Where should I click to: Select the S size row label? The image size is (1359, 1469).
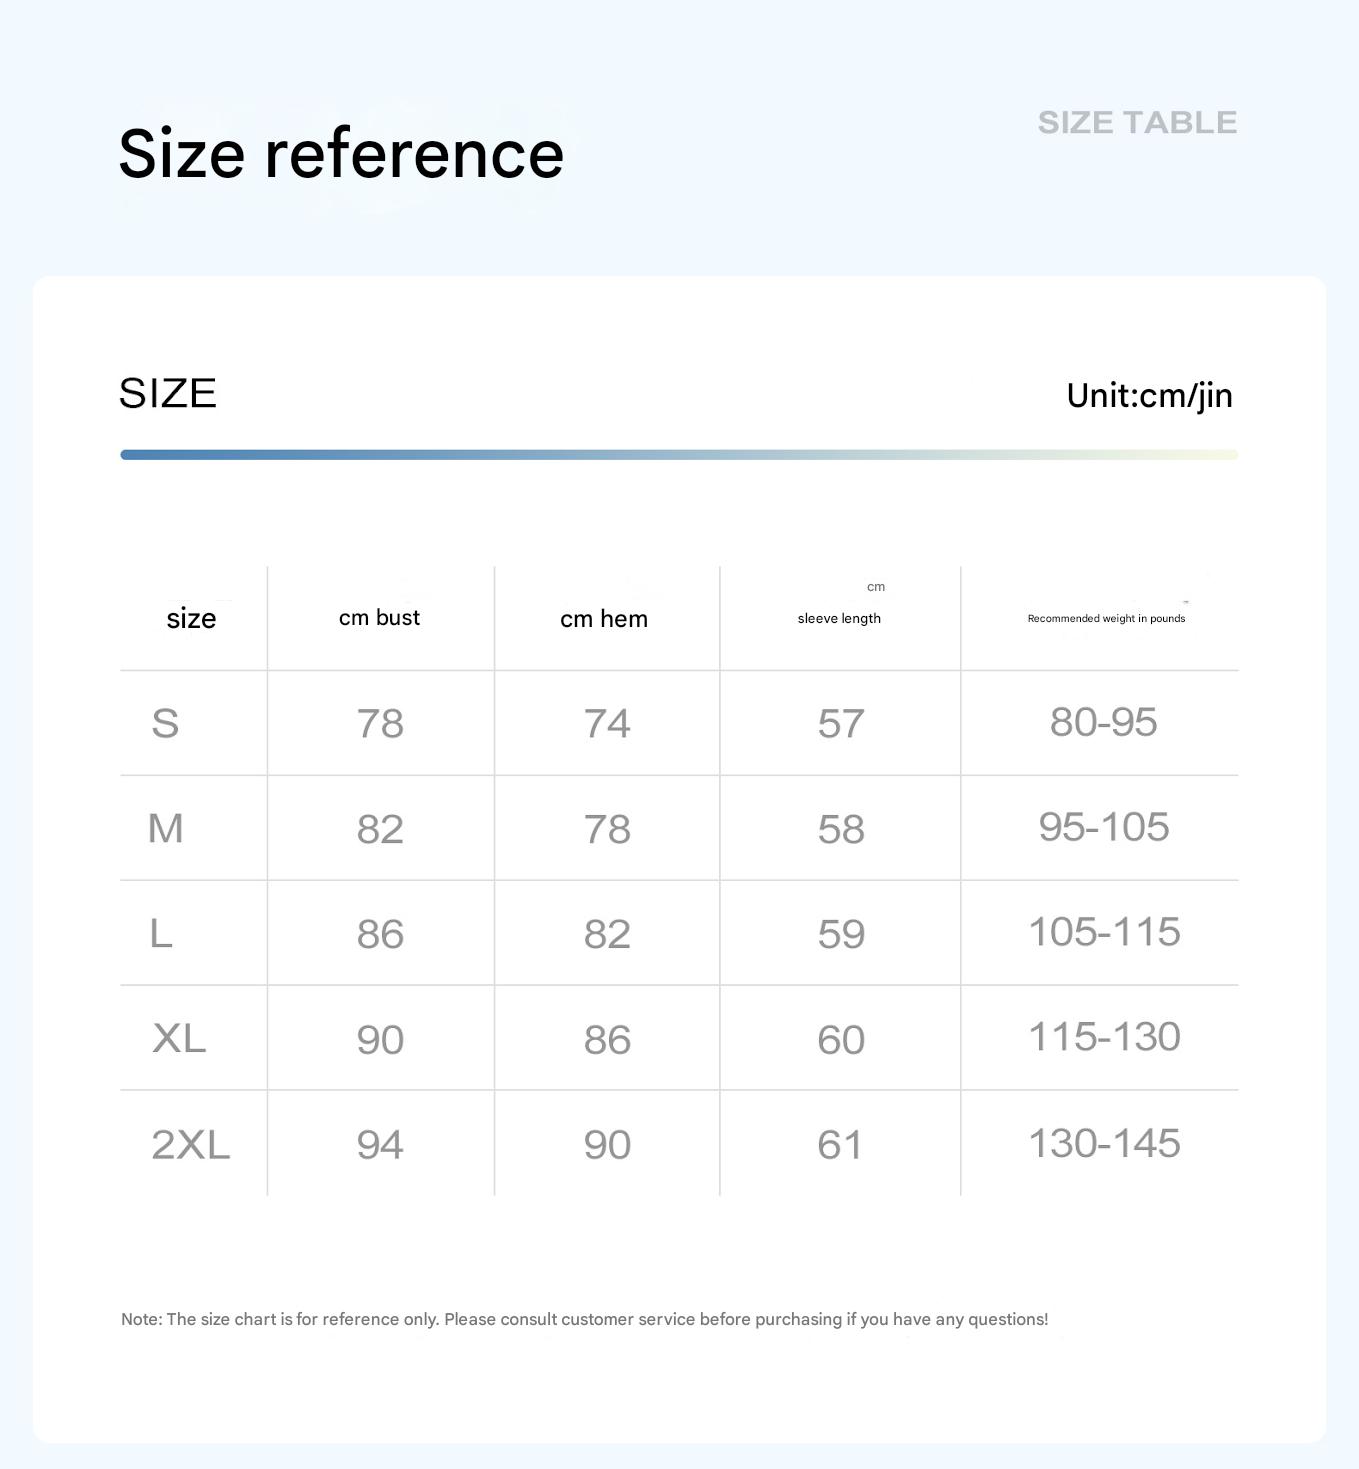point(165,723)
